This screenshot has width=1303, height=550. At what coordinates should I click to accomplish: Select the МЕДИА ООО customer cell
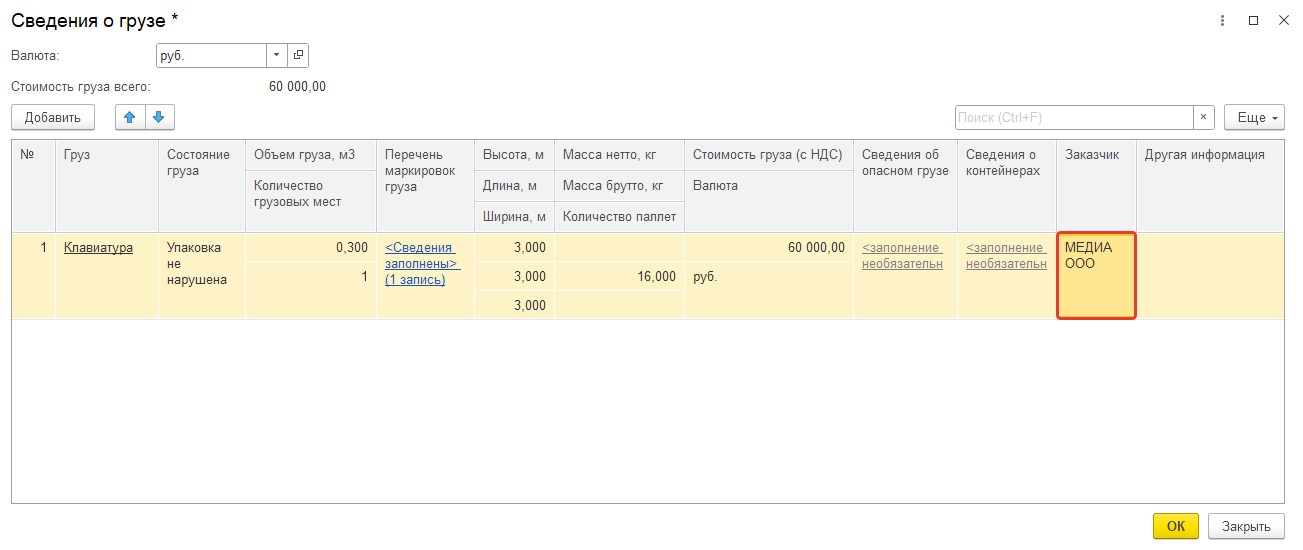[x=1096, y=276]
